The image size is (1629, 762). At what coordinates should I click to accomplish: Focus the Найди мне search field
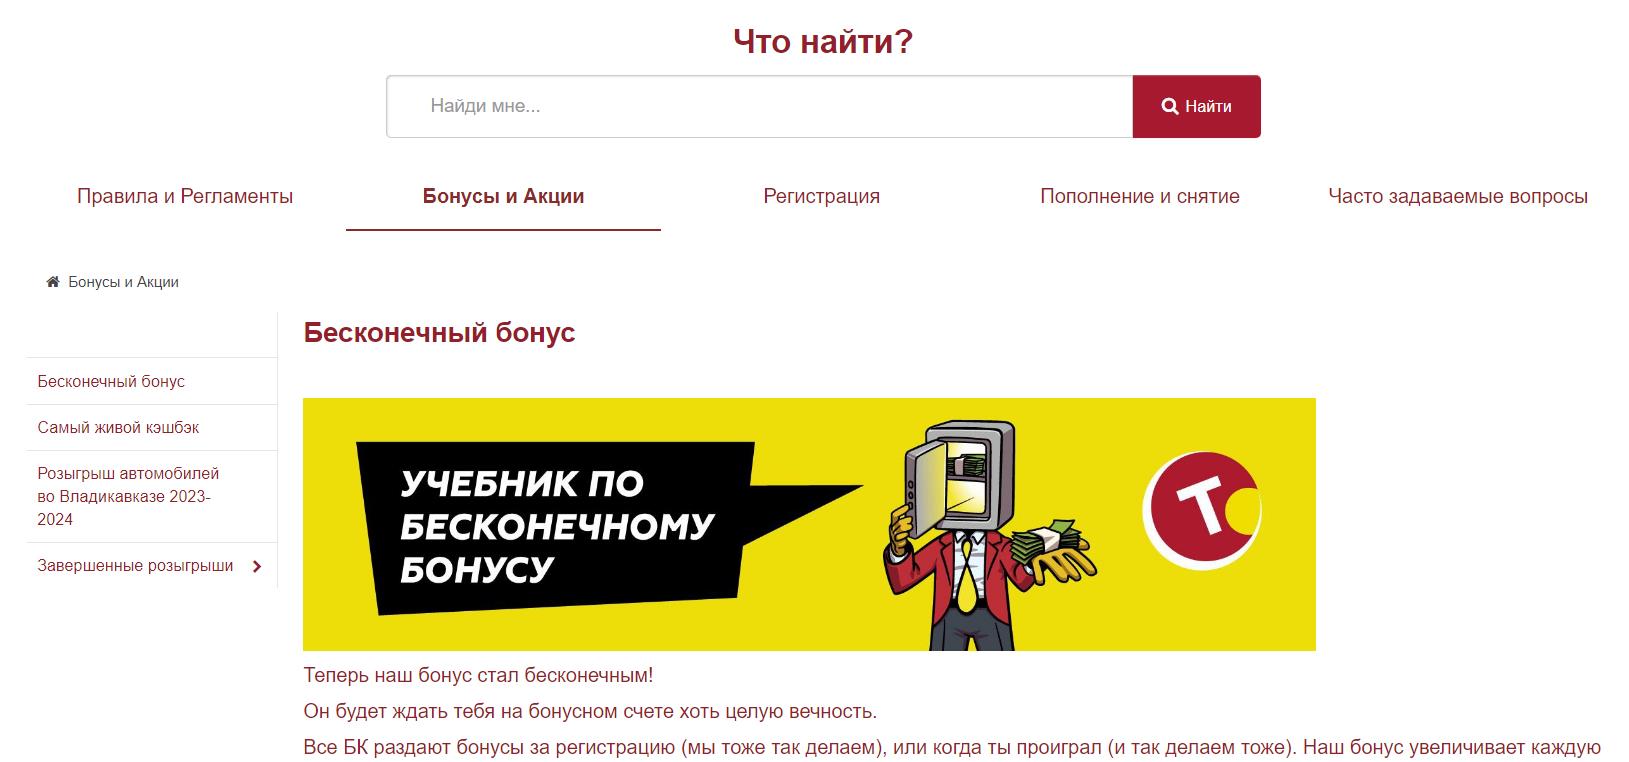[759, 106]
